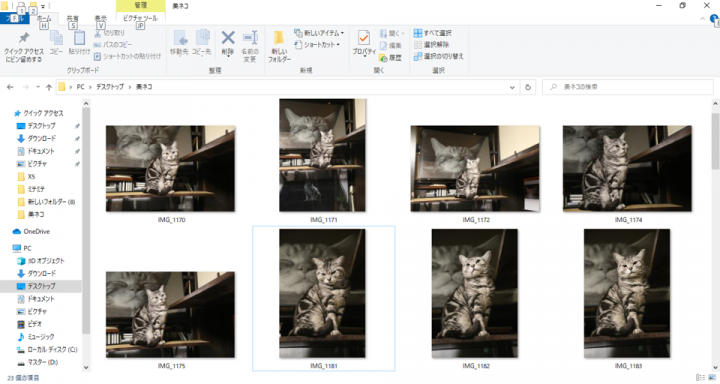Switch to large thumbnails view in status bar

click(712, 378)
